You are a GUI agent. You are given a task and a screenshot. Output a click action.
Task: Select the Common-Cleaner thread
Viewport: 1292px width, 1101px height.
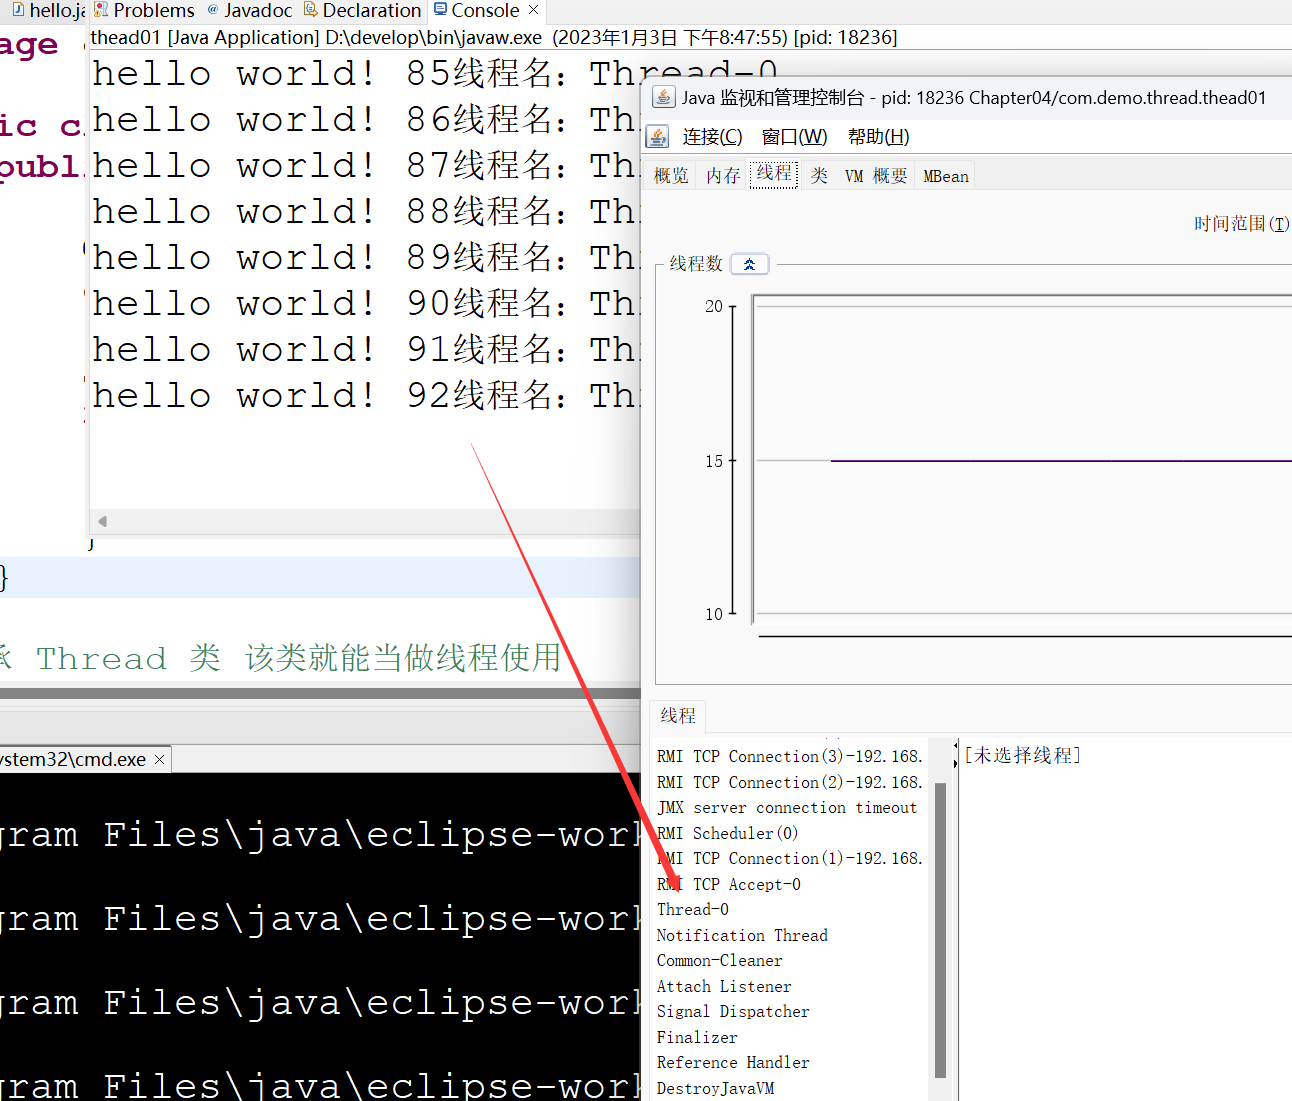tap(720, 961)
